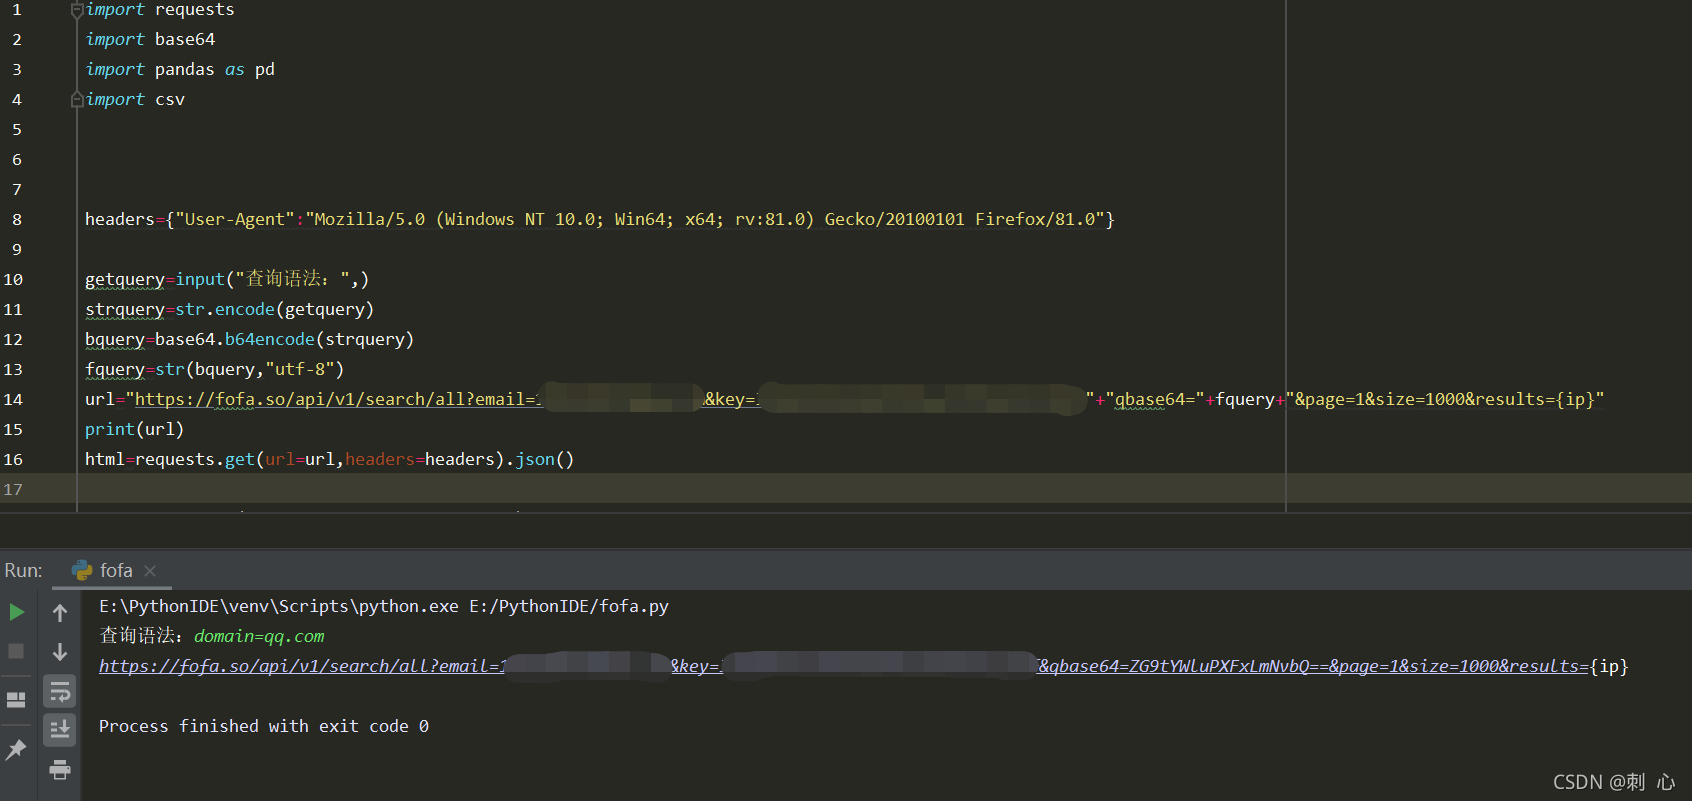Restore layout icon in Run panel
The image size is (1692, 801).
pyautogui.click(x=16, y=700)
